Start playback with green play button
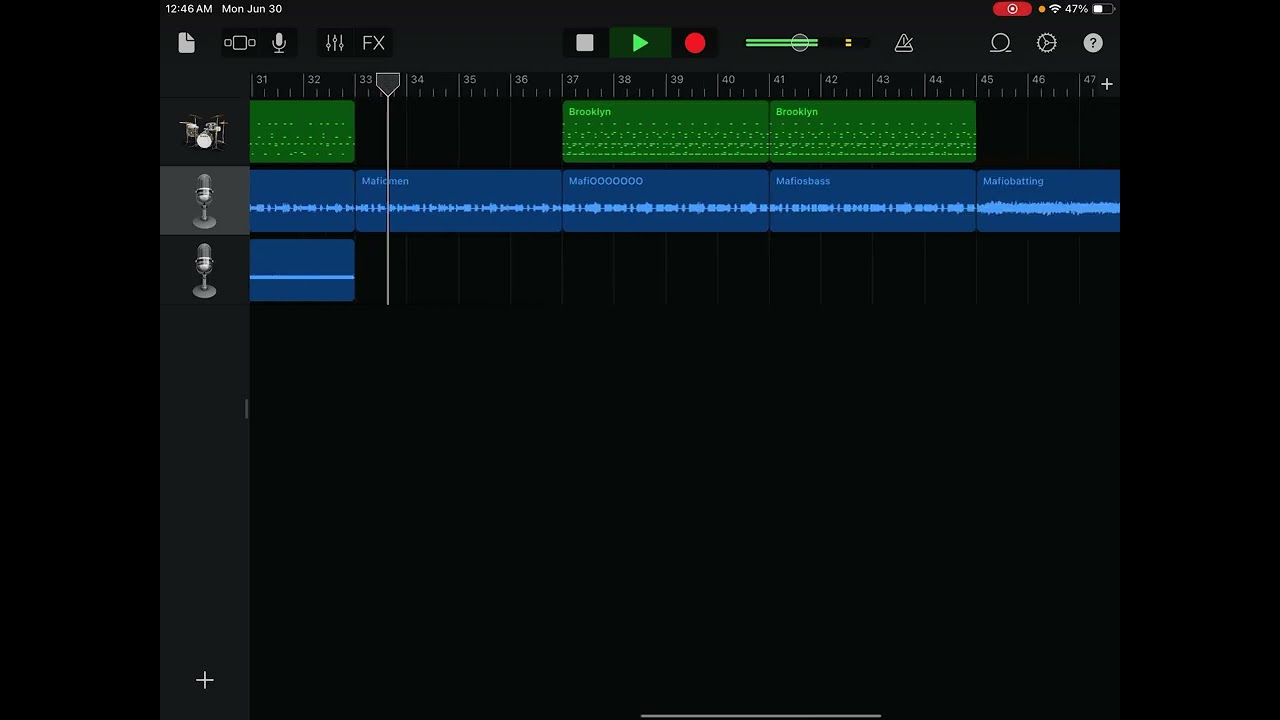 pyautogui.click(x=640, y=43)
